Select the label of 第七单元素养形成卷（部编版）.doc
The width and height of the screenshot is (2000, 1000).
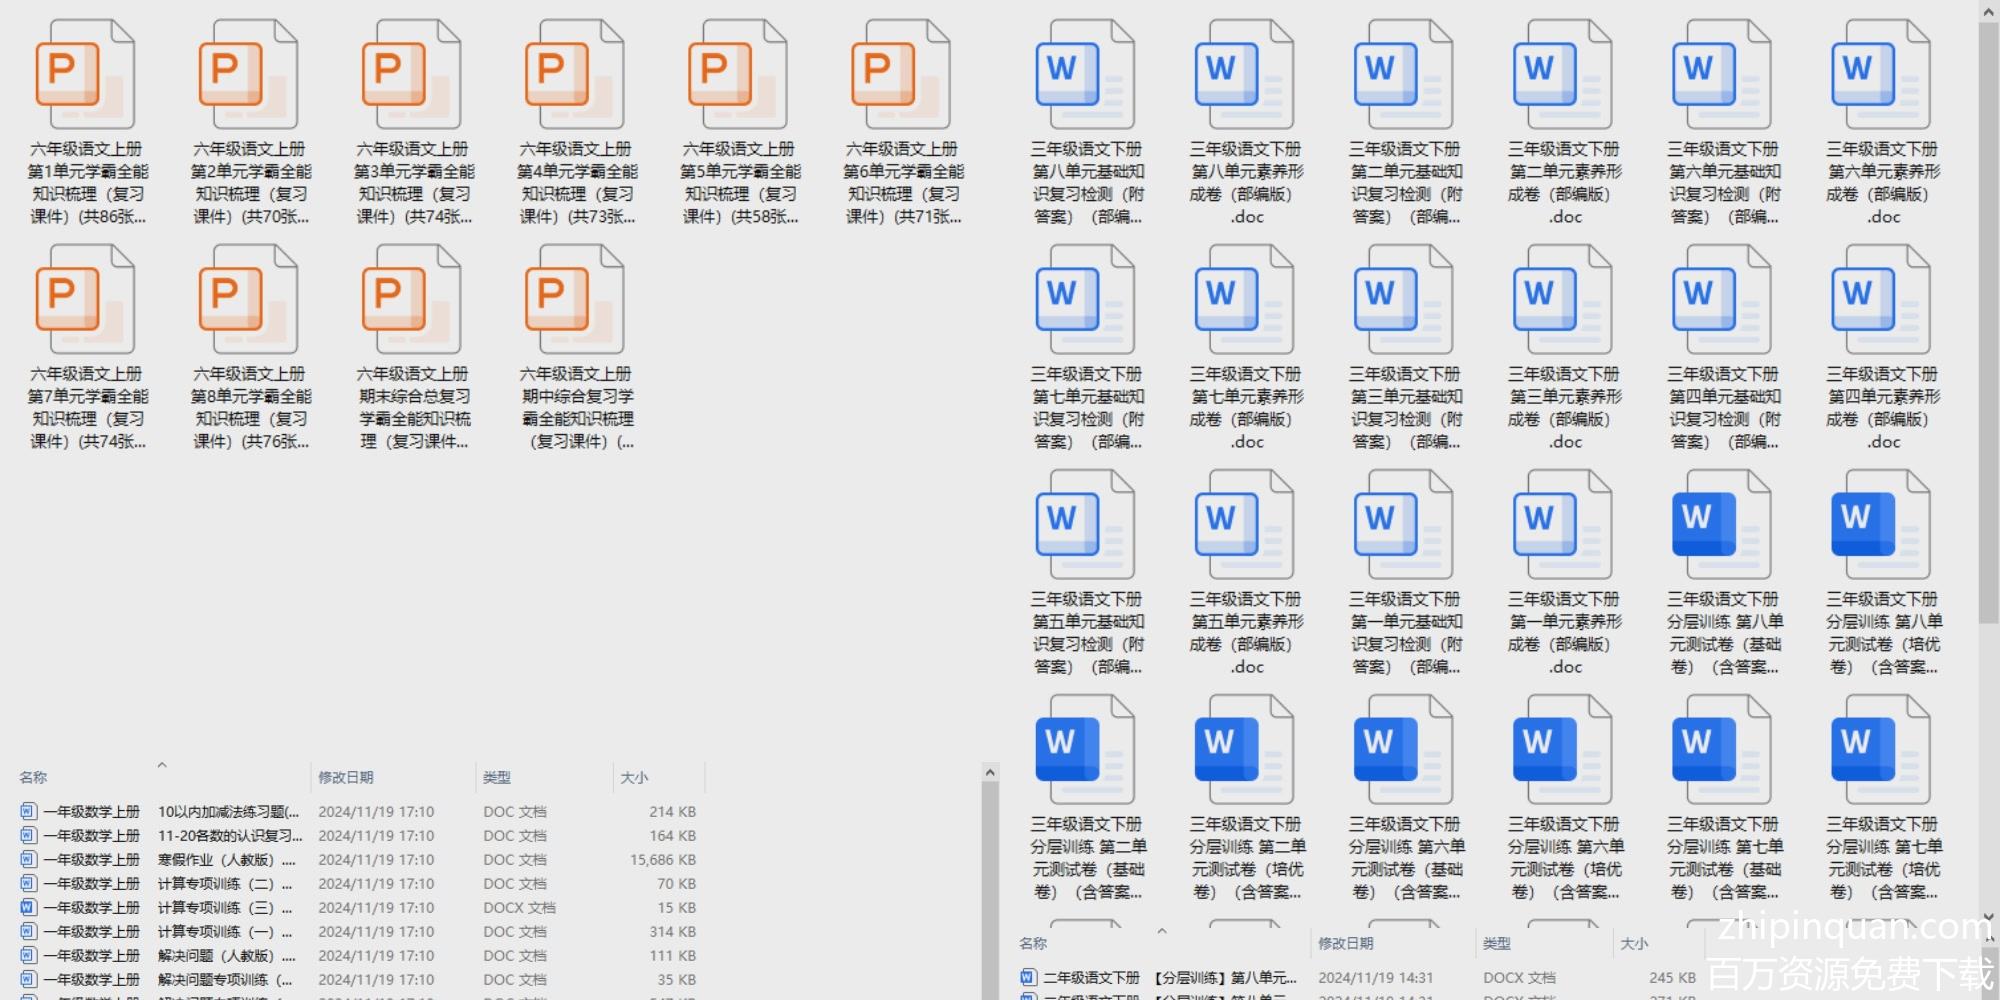(x=1246, y=408)
